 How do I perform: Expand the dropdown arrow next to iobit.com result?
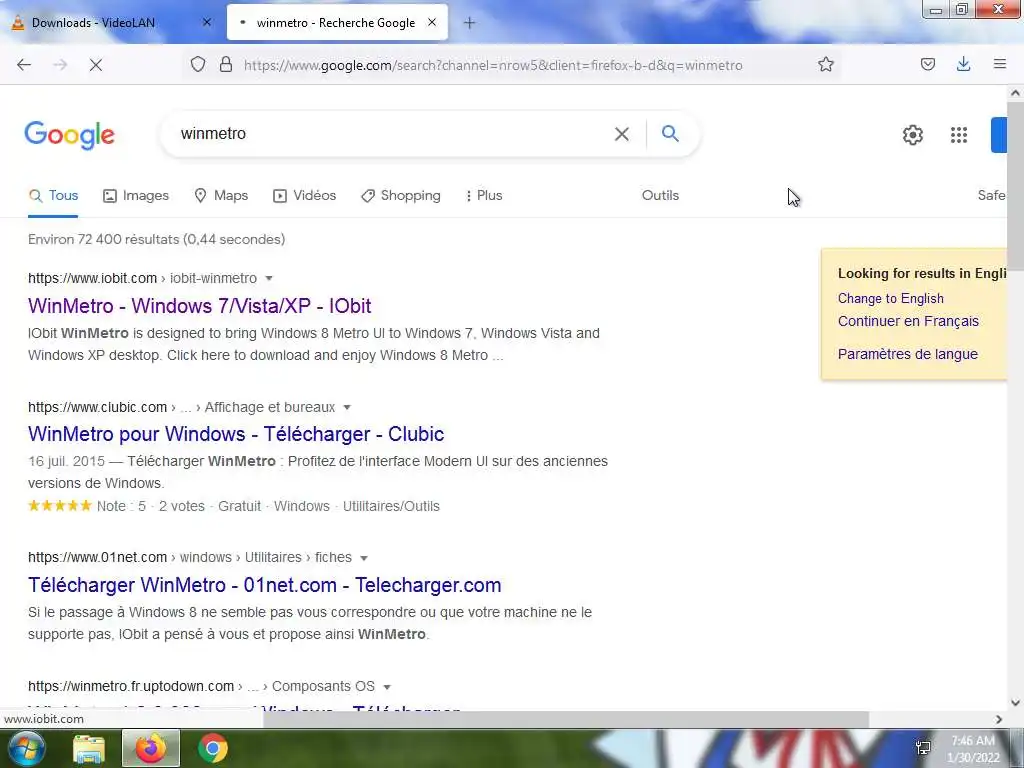[268, 278]
